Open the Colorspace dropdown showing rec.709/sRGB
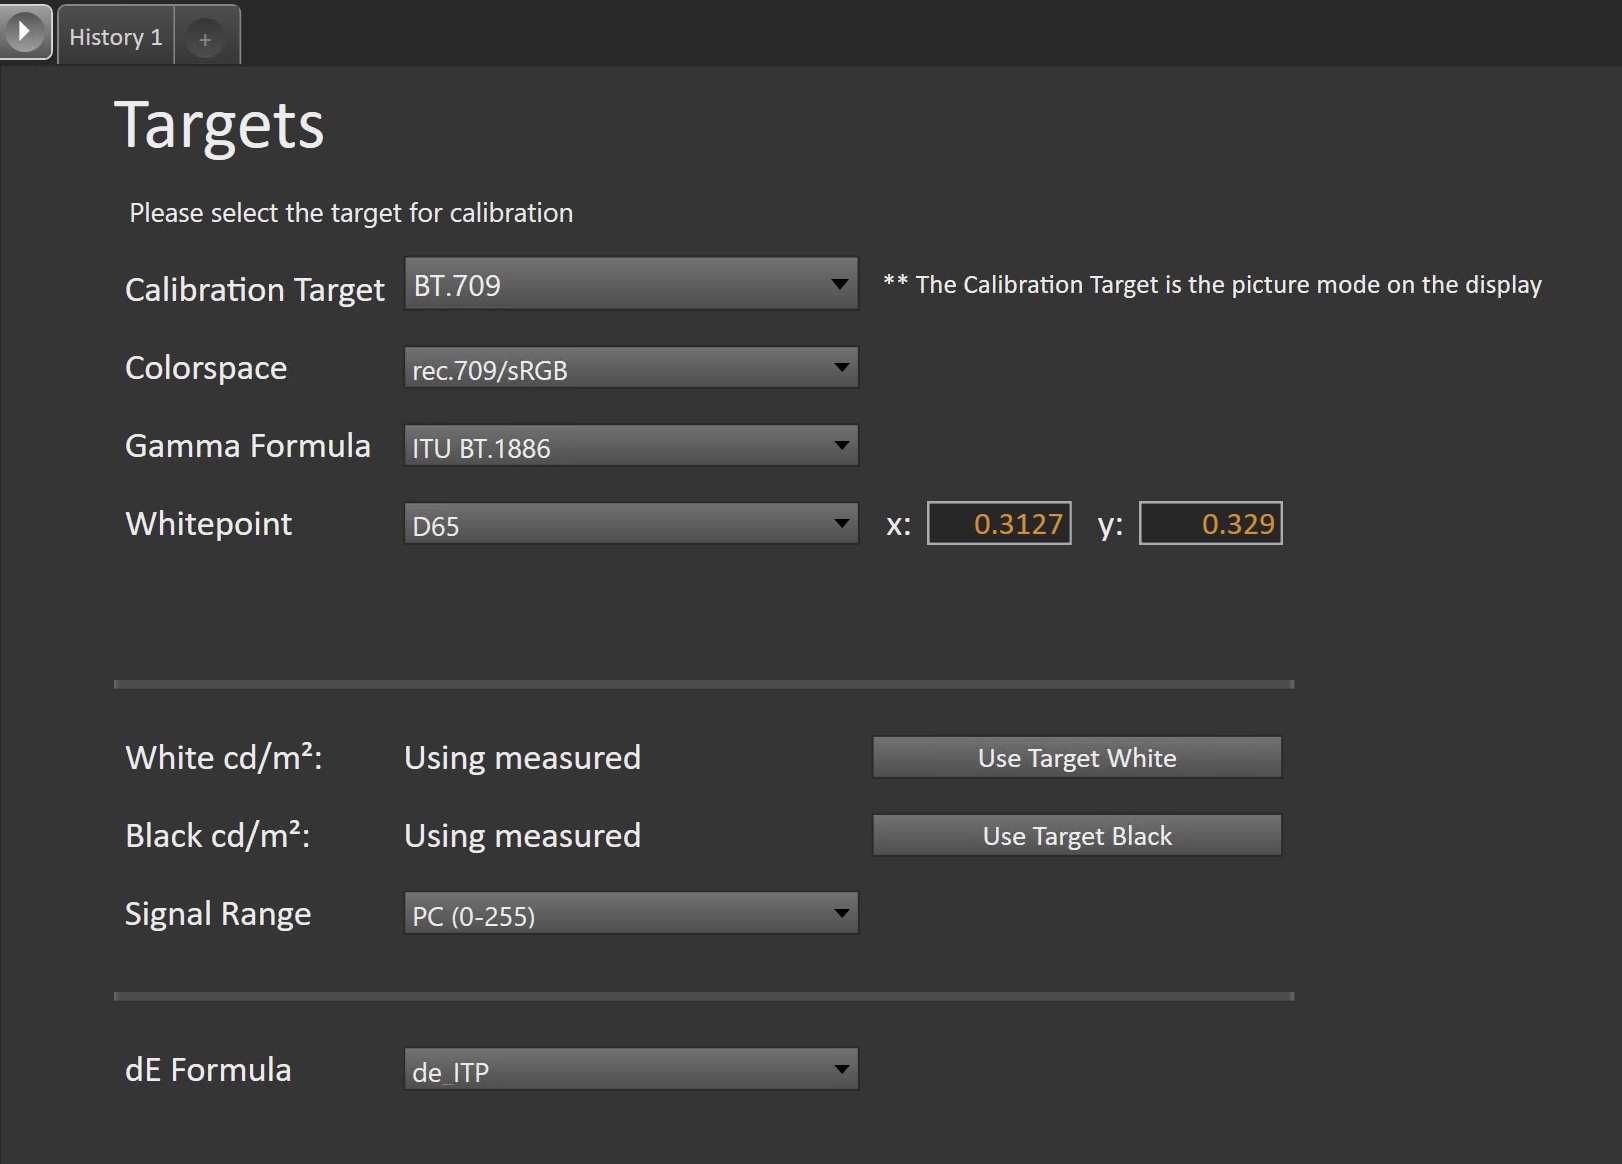 coord(630,368)
